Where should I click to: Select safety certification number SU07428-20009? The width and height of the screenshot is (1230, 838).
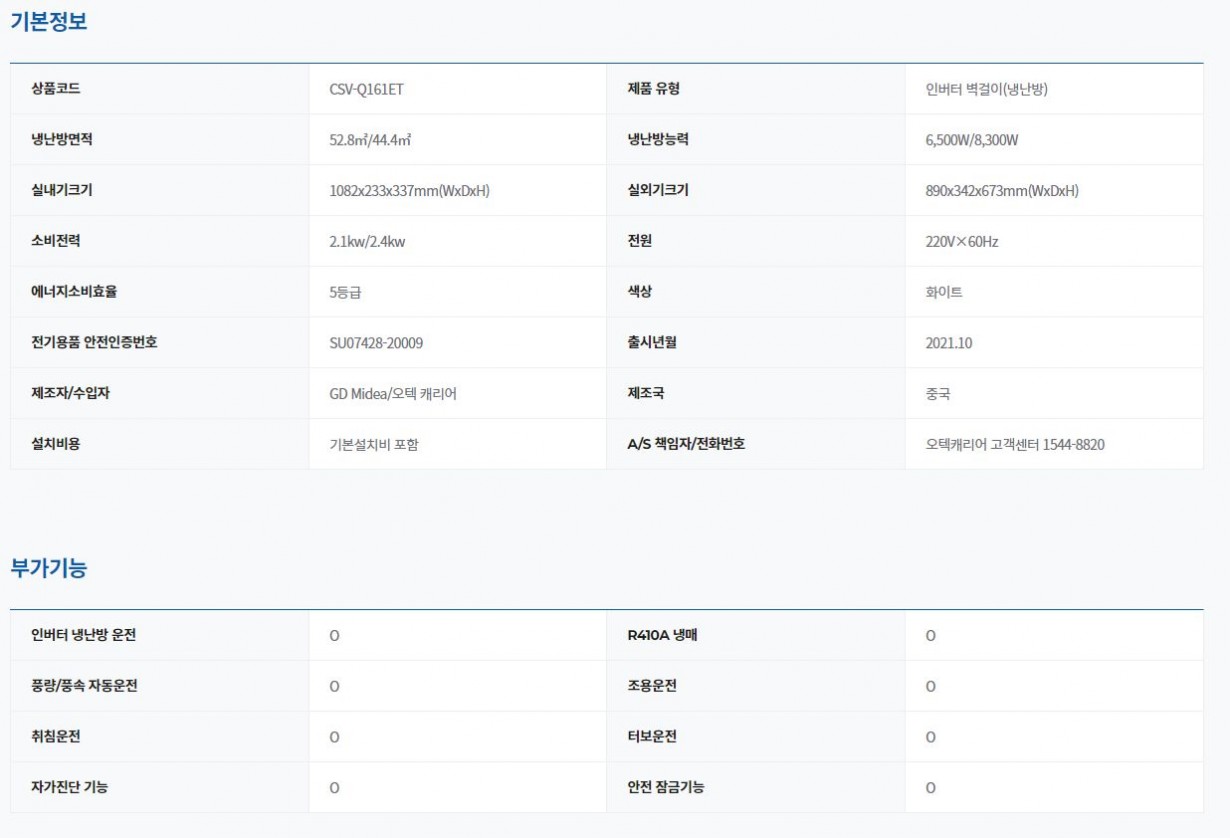pyautogui.click(x=376, y=343)
